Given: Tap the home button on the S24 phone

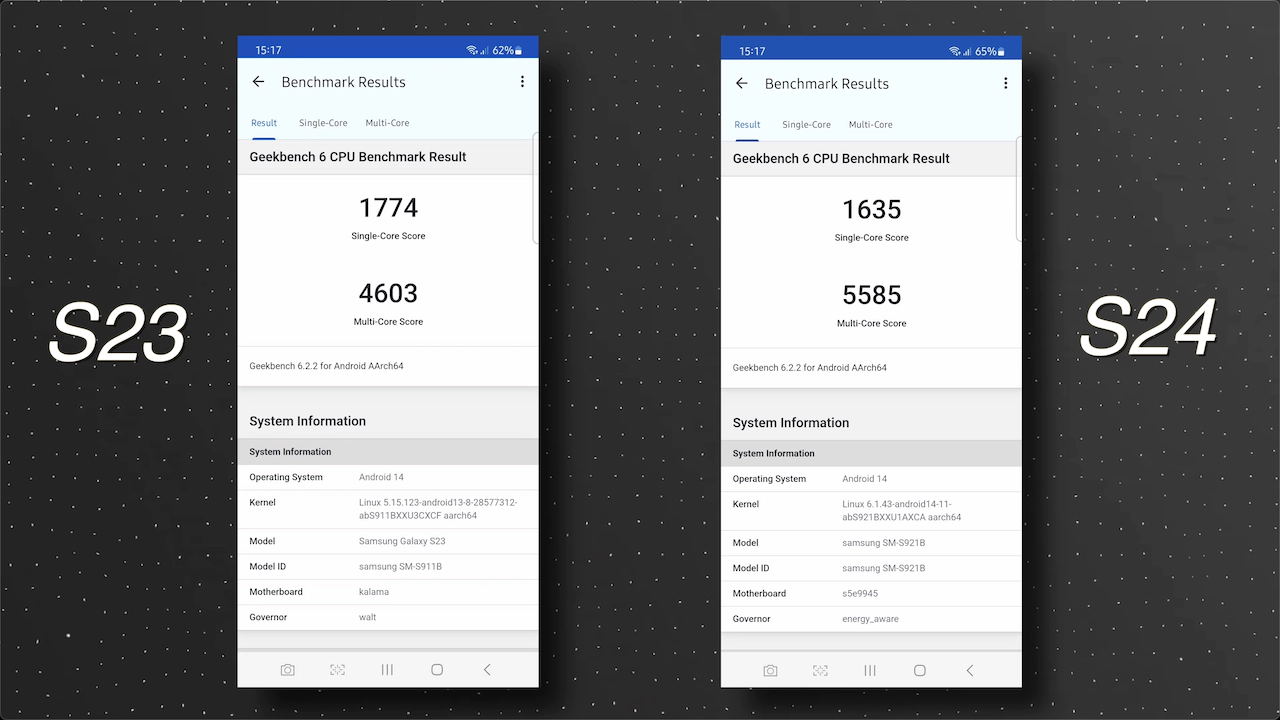Looking at the screenshot, I should (x=920, y=671).
